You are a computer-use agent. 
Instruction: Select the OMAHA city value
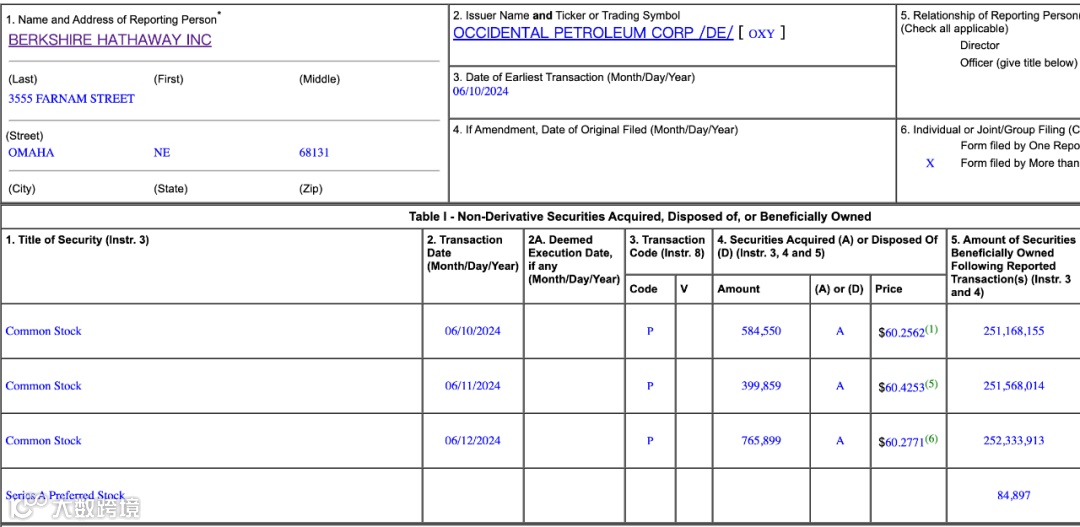(x=31, y=153)
